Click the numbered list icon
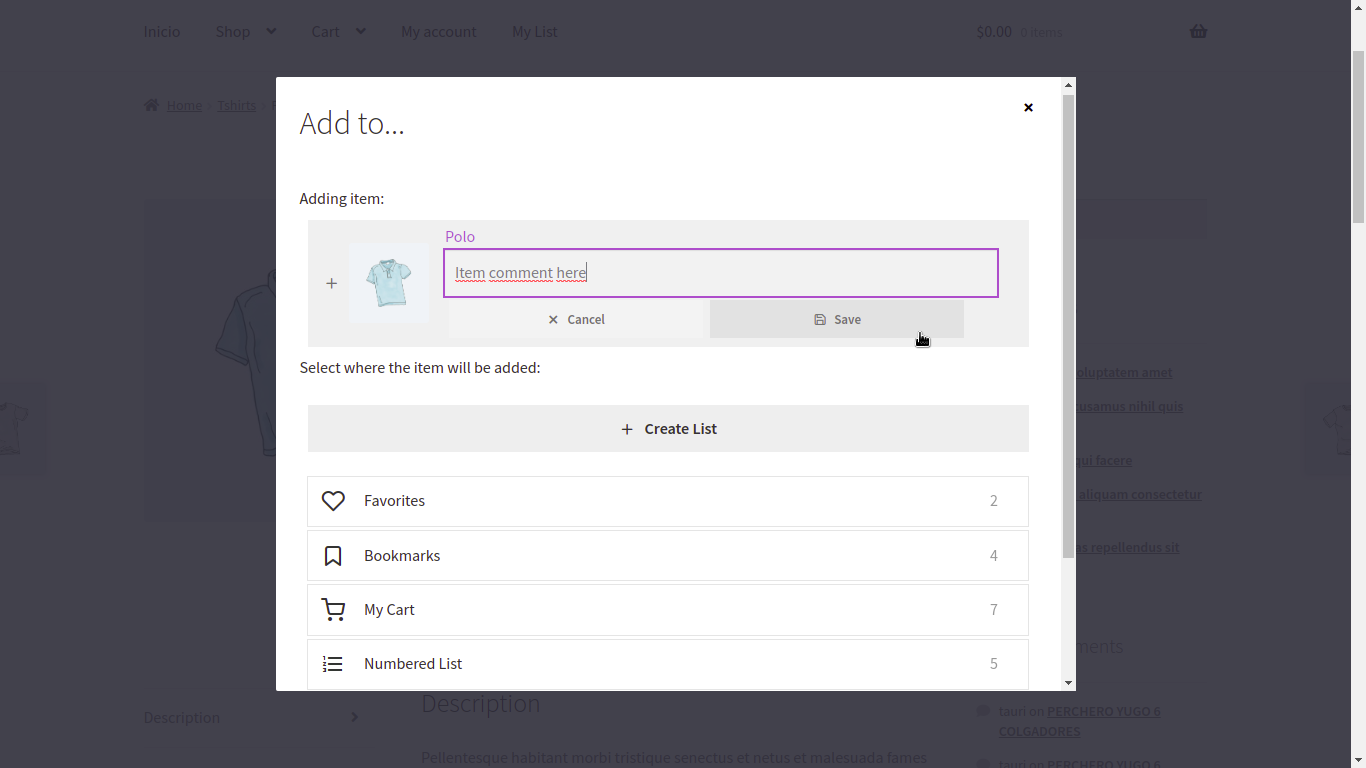1366x768 pixels. coord(333,664)
